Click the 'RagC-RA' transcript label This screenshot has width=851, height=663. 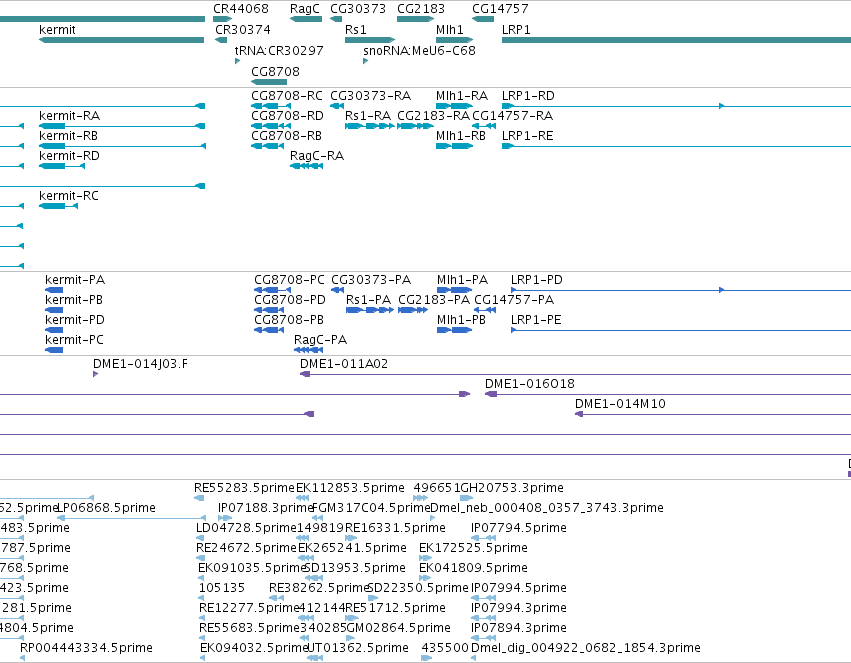click(x=317, y=156)
